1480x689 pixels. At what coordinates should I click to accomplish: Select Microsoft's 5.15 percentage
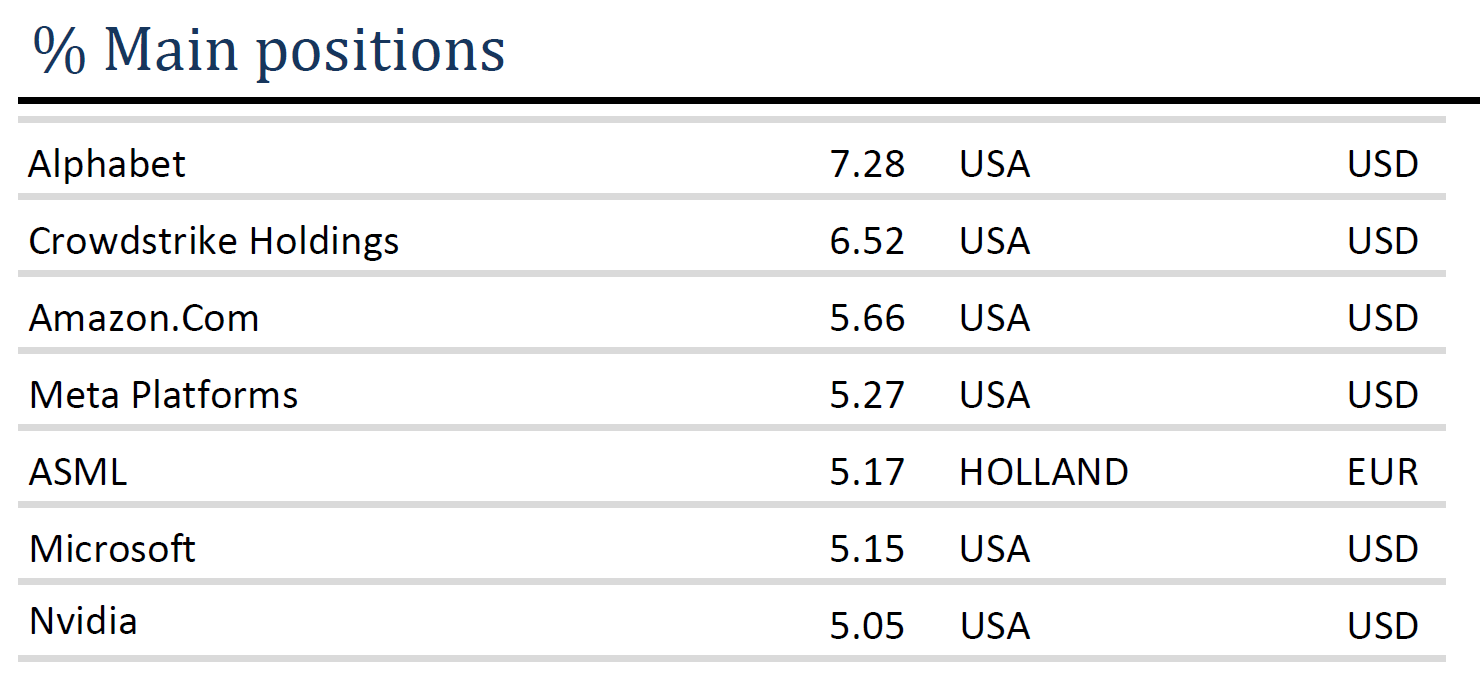coord(867,549)
